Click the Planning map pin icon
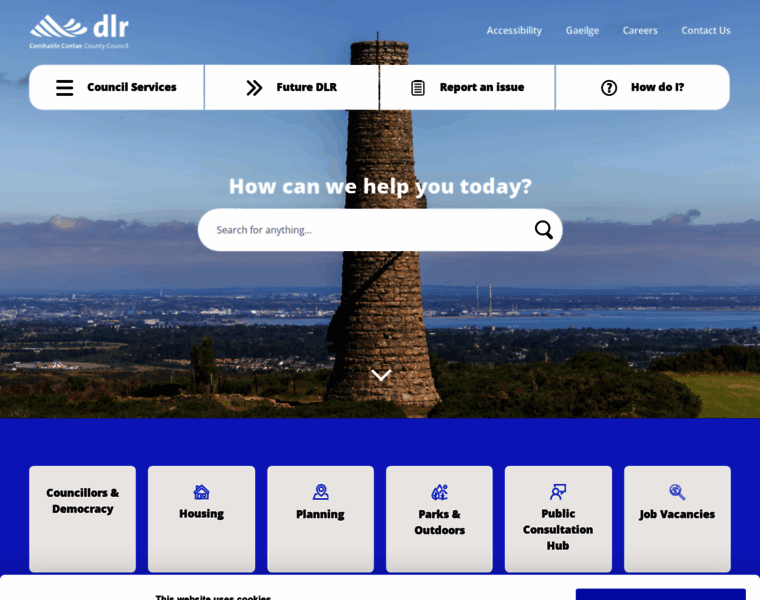The image size is (760, 600). tap(320, 492)
